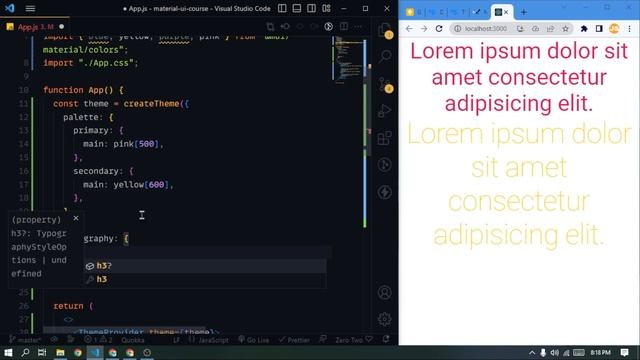Open editor More Actions ellipsis
Viewport: 640px width, 360px height.
358,27
